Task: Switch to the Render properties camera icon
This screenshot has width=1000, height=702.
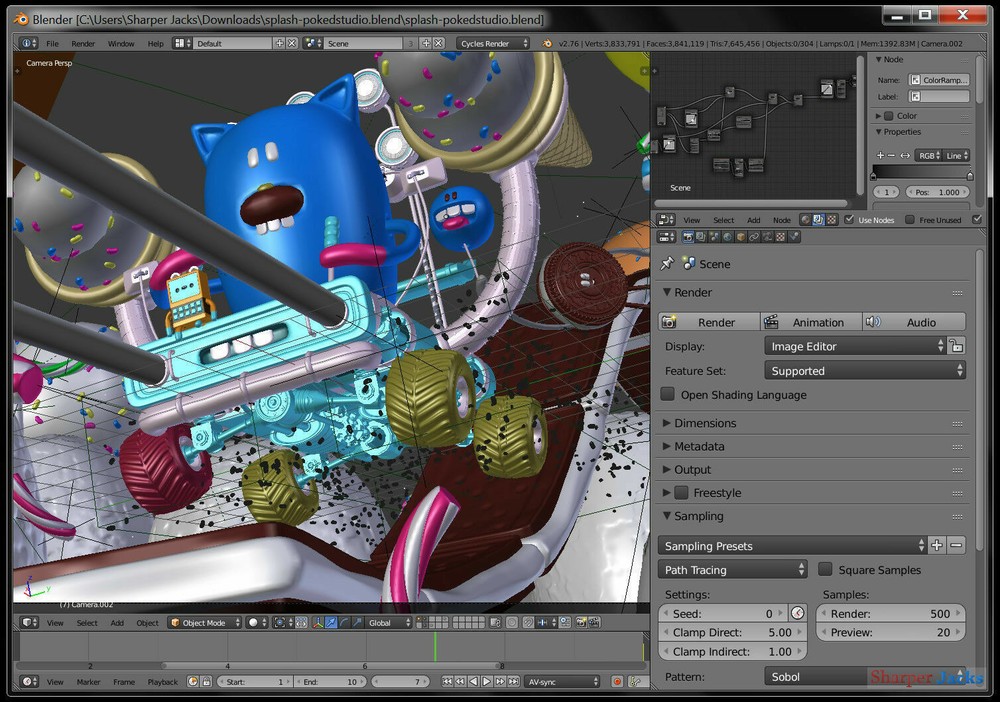Action: coord(689,237)
